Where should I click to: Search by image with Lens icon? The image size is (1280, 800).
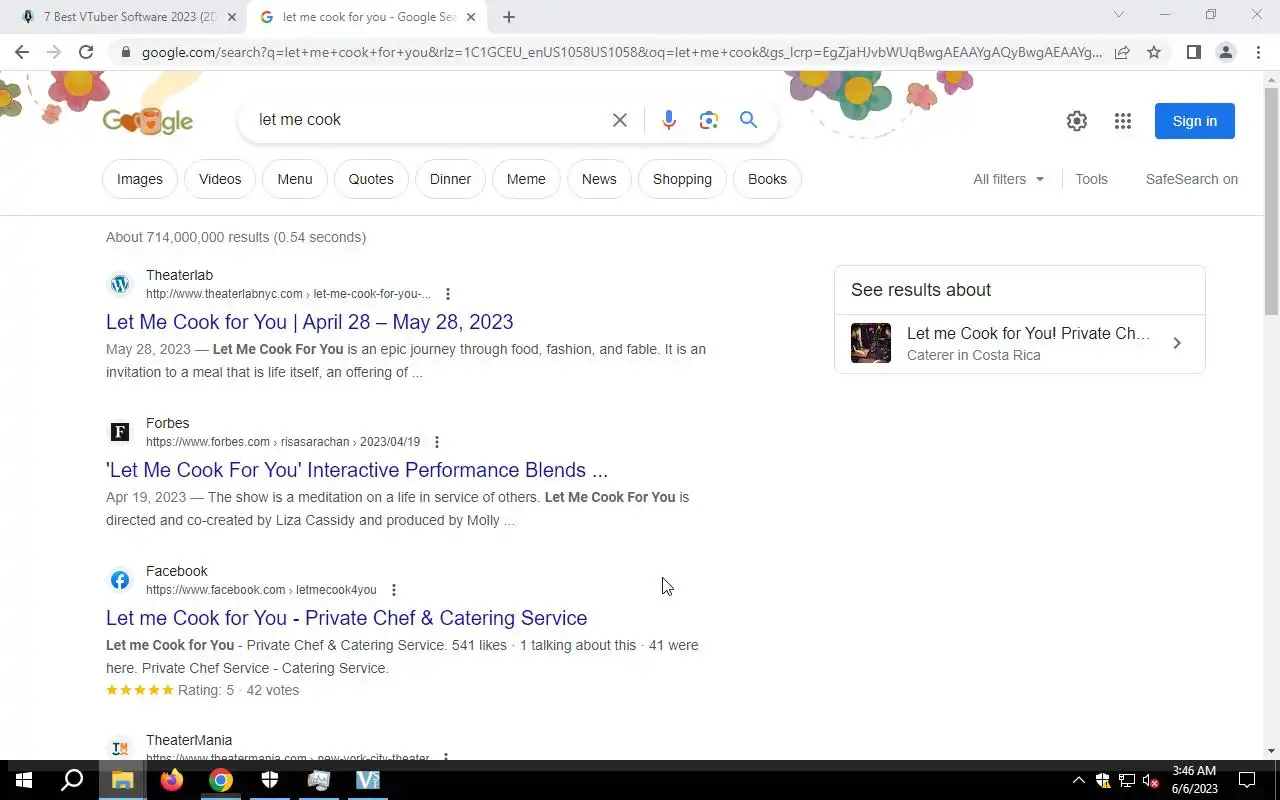(709, 120)
